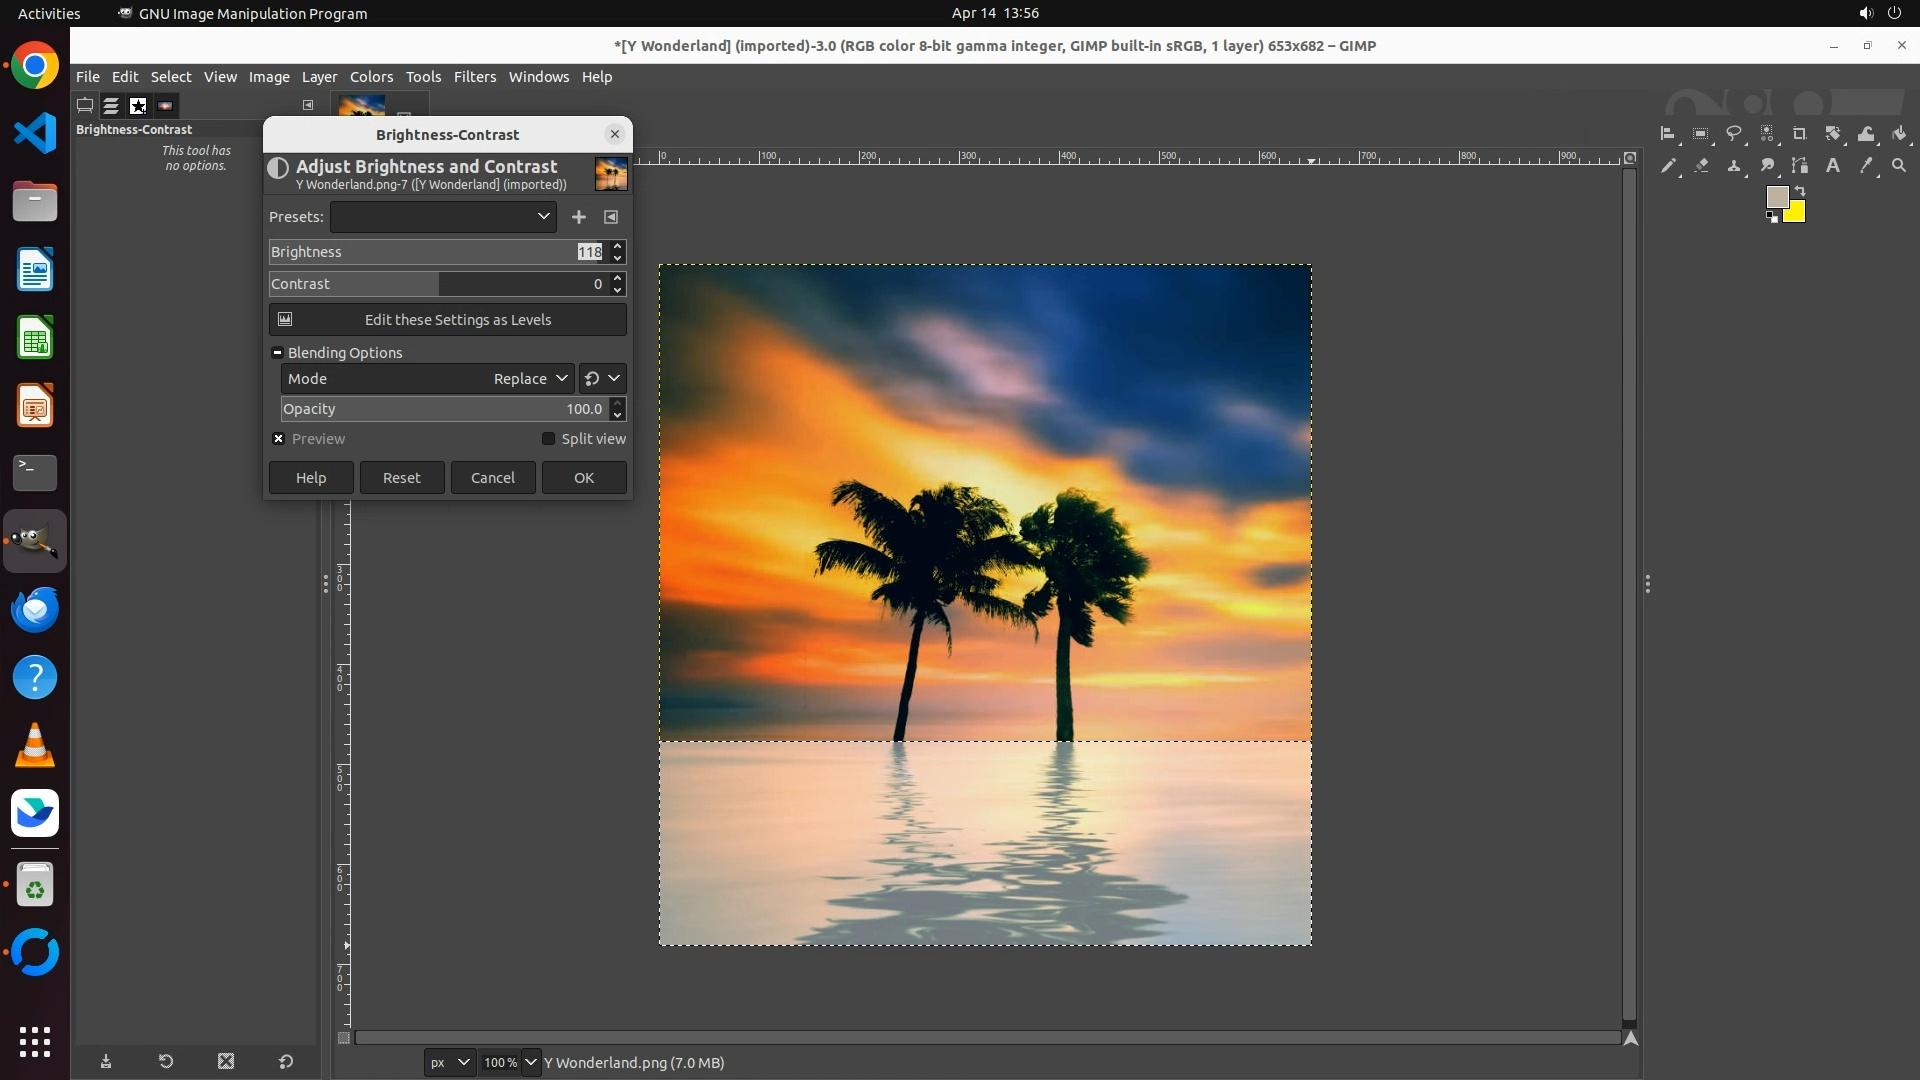Select the Bucket Fill tool
Image resolution: width=1920 pixels, height=1080 pixels.
click(1899, 133)
